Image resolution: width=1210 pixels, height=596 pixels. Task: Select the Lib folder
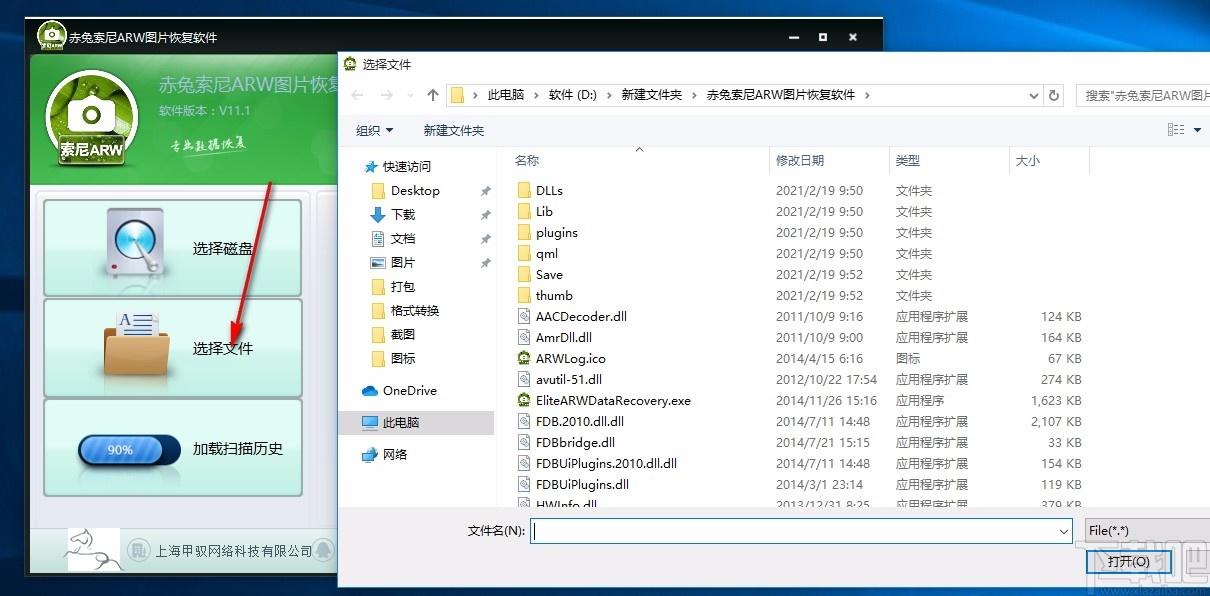pyautogui.click(x=544, y=211)
